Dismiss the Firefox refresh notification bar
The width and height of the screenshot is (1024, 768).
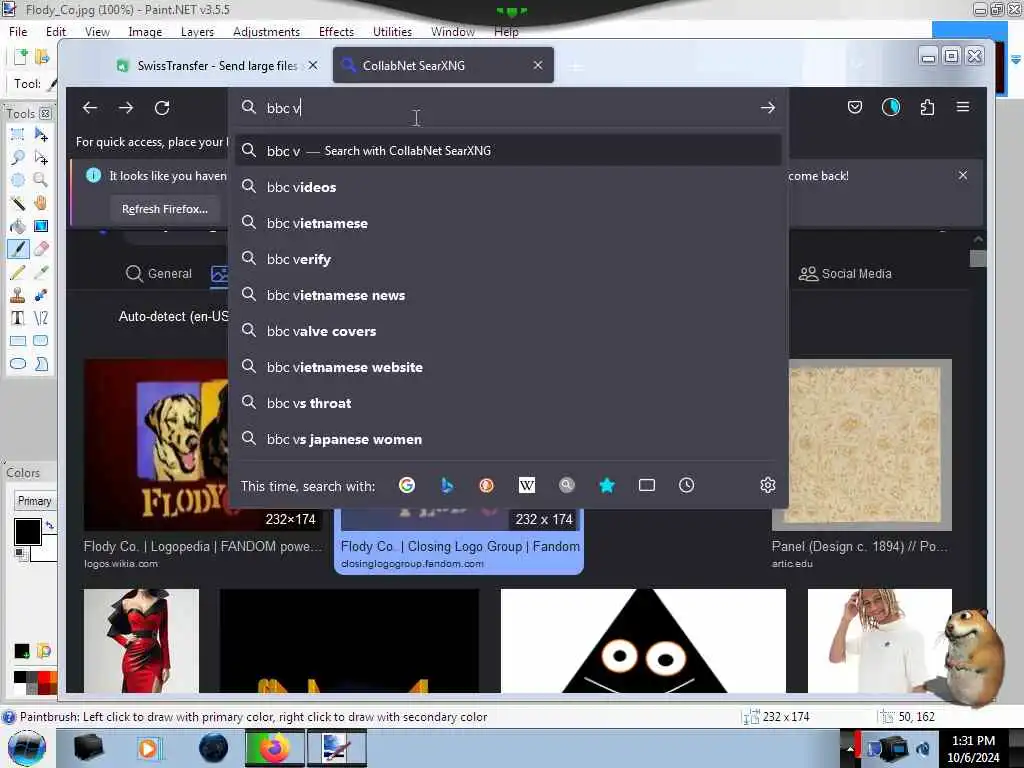pos(963,175)
